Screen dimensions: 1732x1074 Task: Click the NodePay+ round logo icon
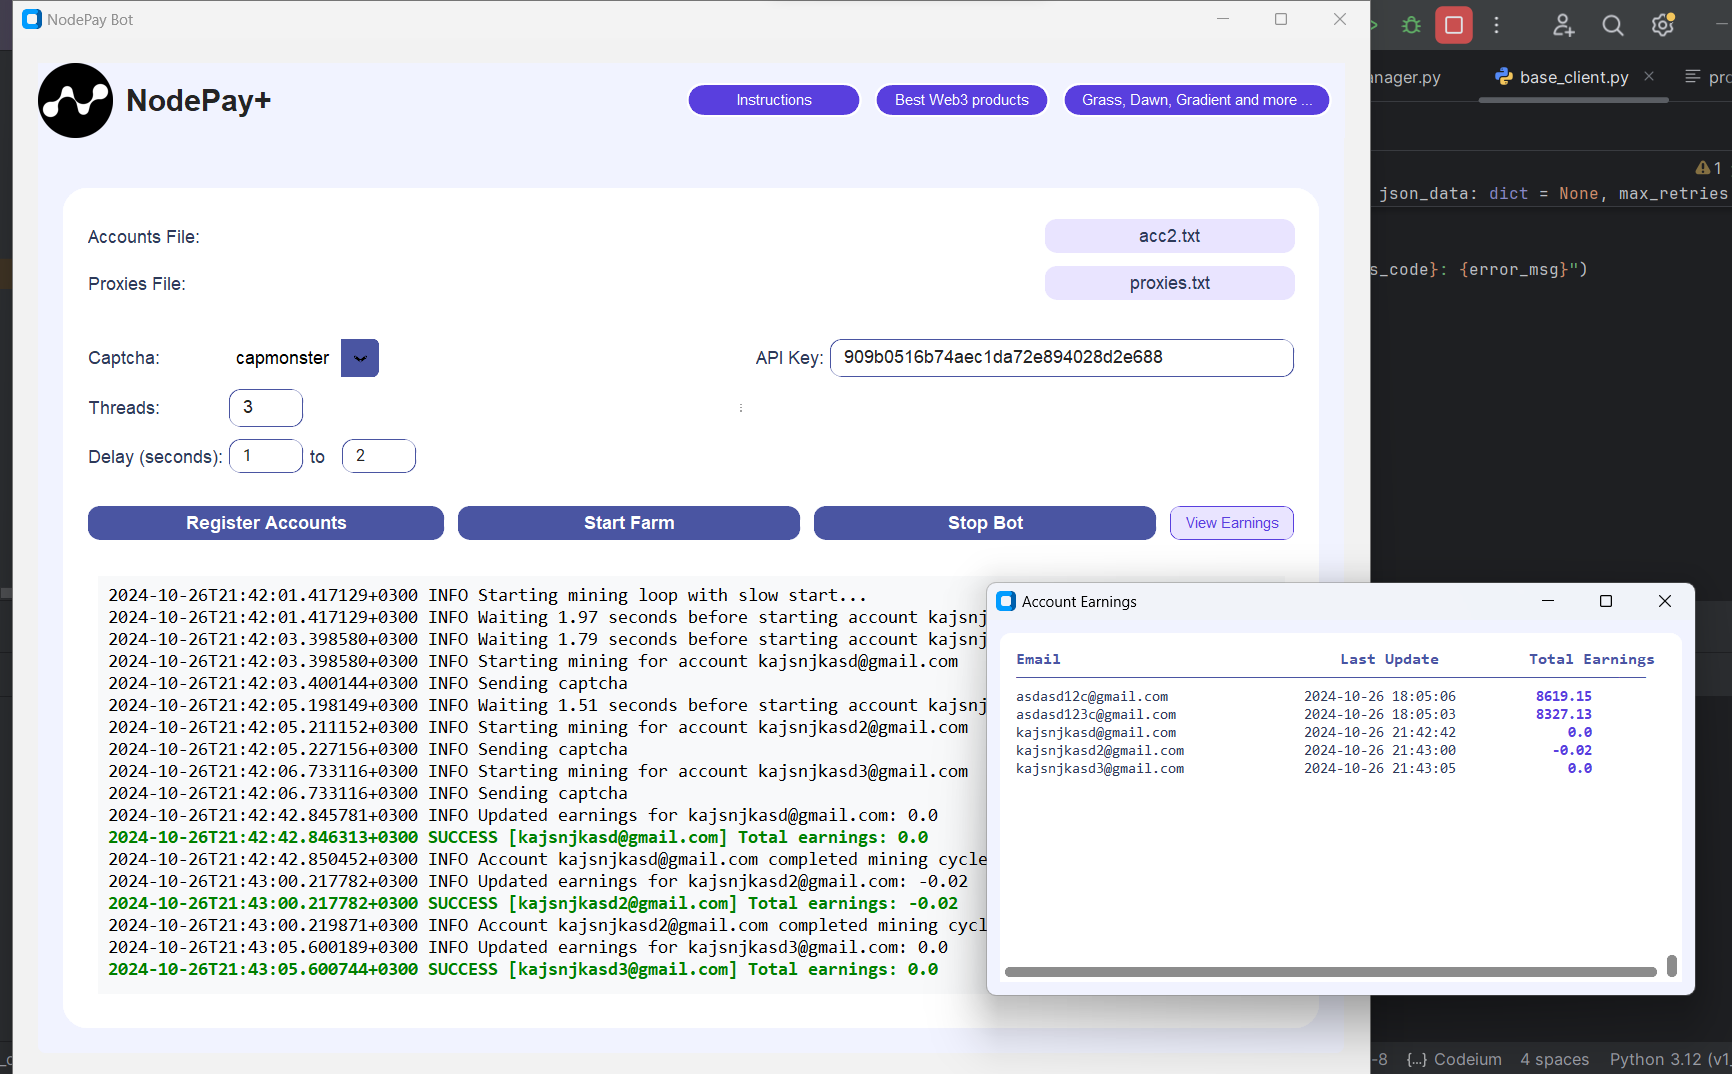point(75,101)
